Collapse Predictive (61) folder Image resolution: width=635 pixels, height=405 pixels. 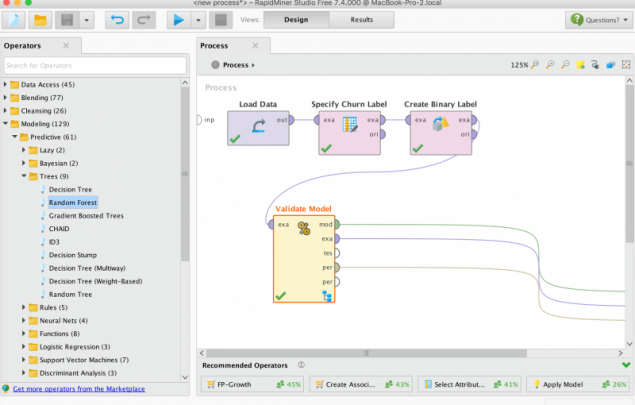click(15, 137)
